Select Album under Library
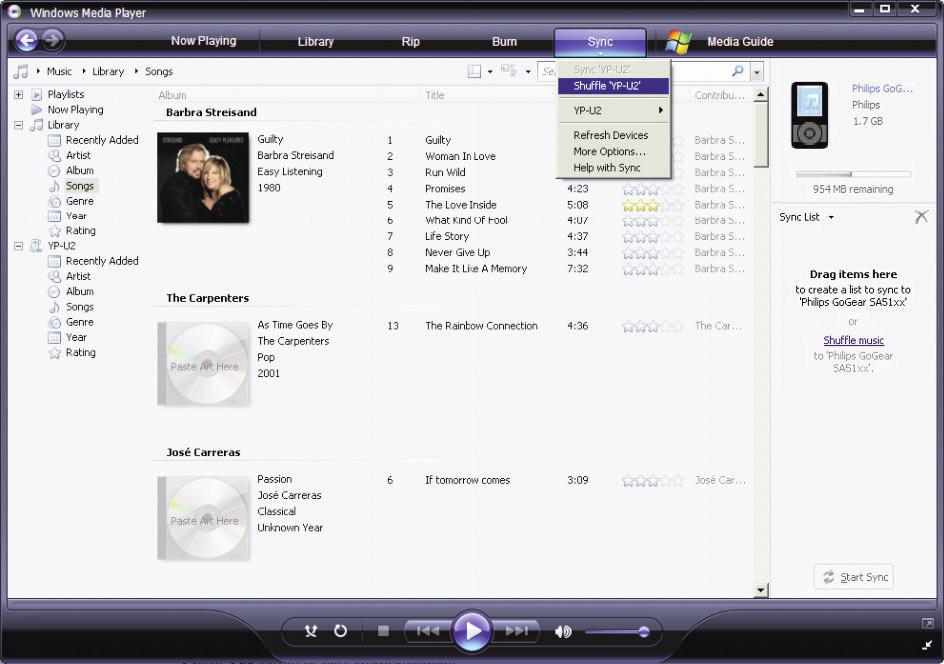Viewport: 944px width, 664px height. pos(79,170)
